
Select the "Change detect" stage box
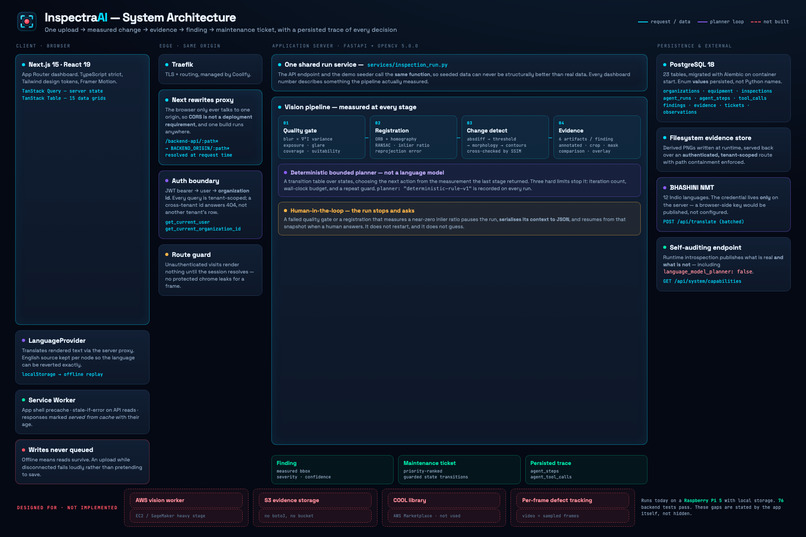(505, 137)
